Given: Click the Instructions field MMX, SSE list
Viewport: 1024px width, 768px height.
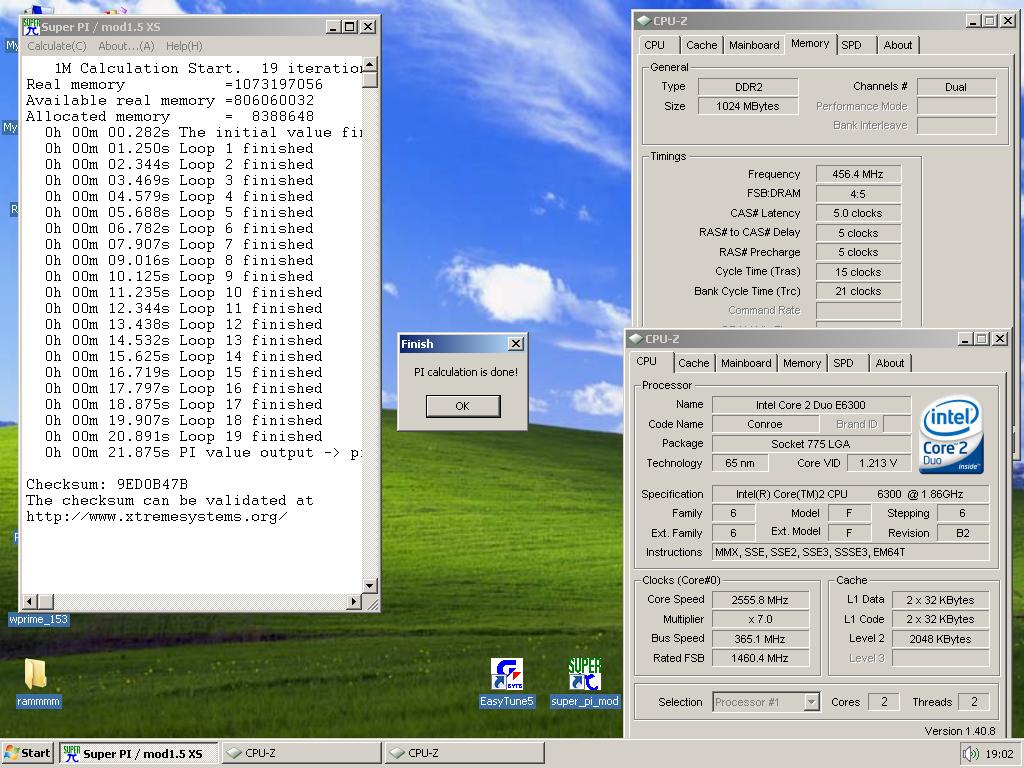Looking at the screenshot, I should coord(850,552).
